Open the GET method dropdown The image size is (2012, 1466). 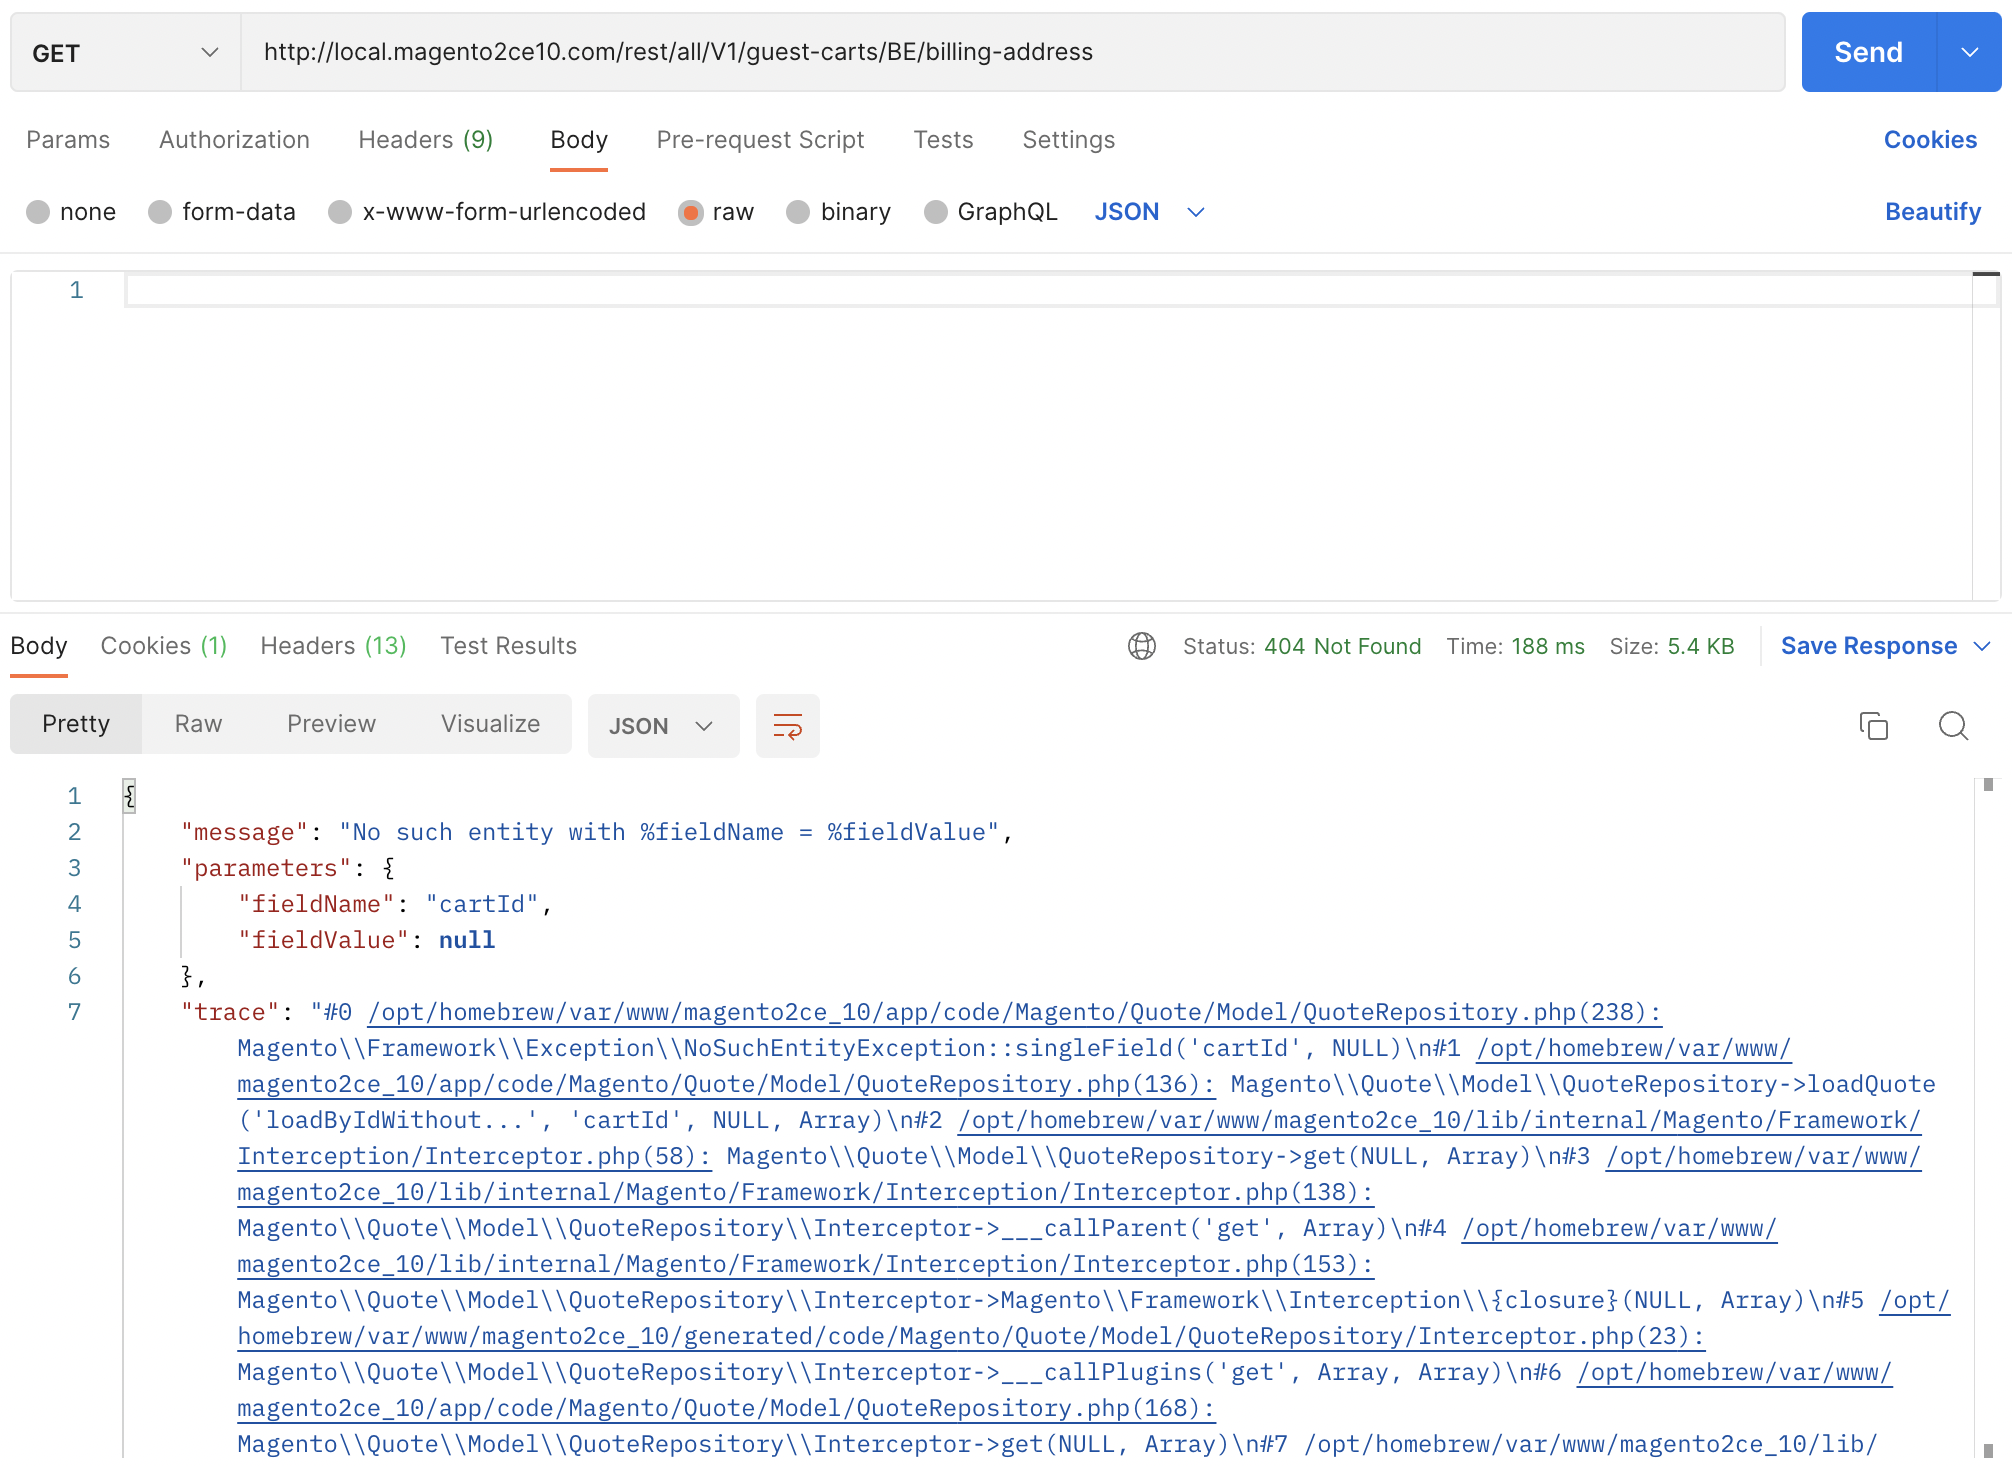(125, 52)
